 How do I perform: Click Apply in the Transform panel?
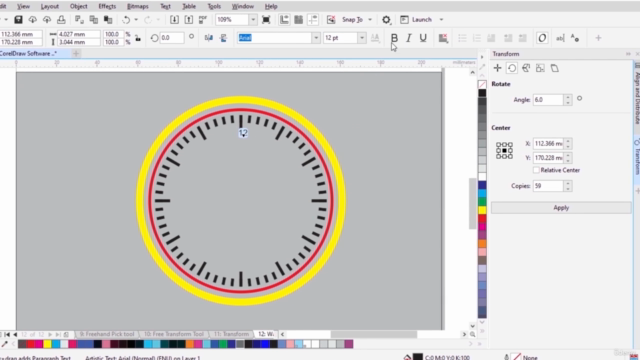561,208
